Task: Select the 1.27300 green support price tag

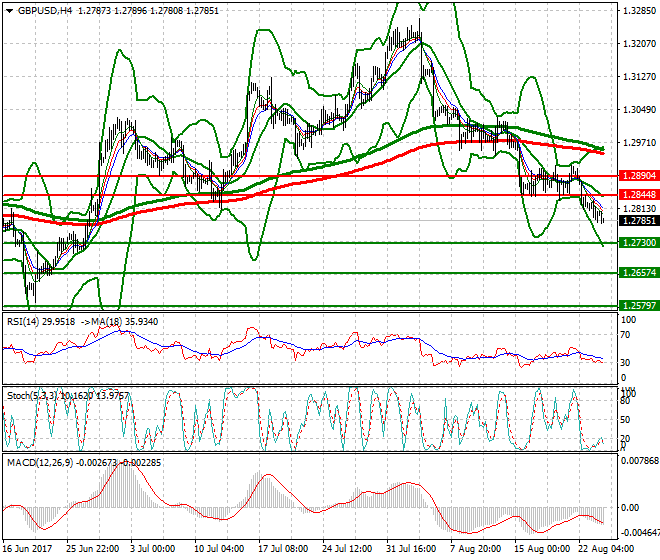Action: click(x=637, y=243)
